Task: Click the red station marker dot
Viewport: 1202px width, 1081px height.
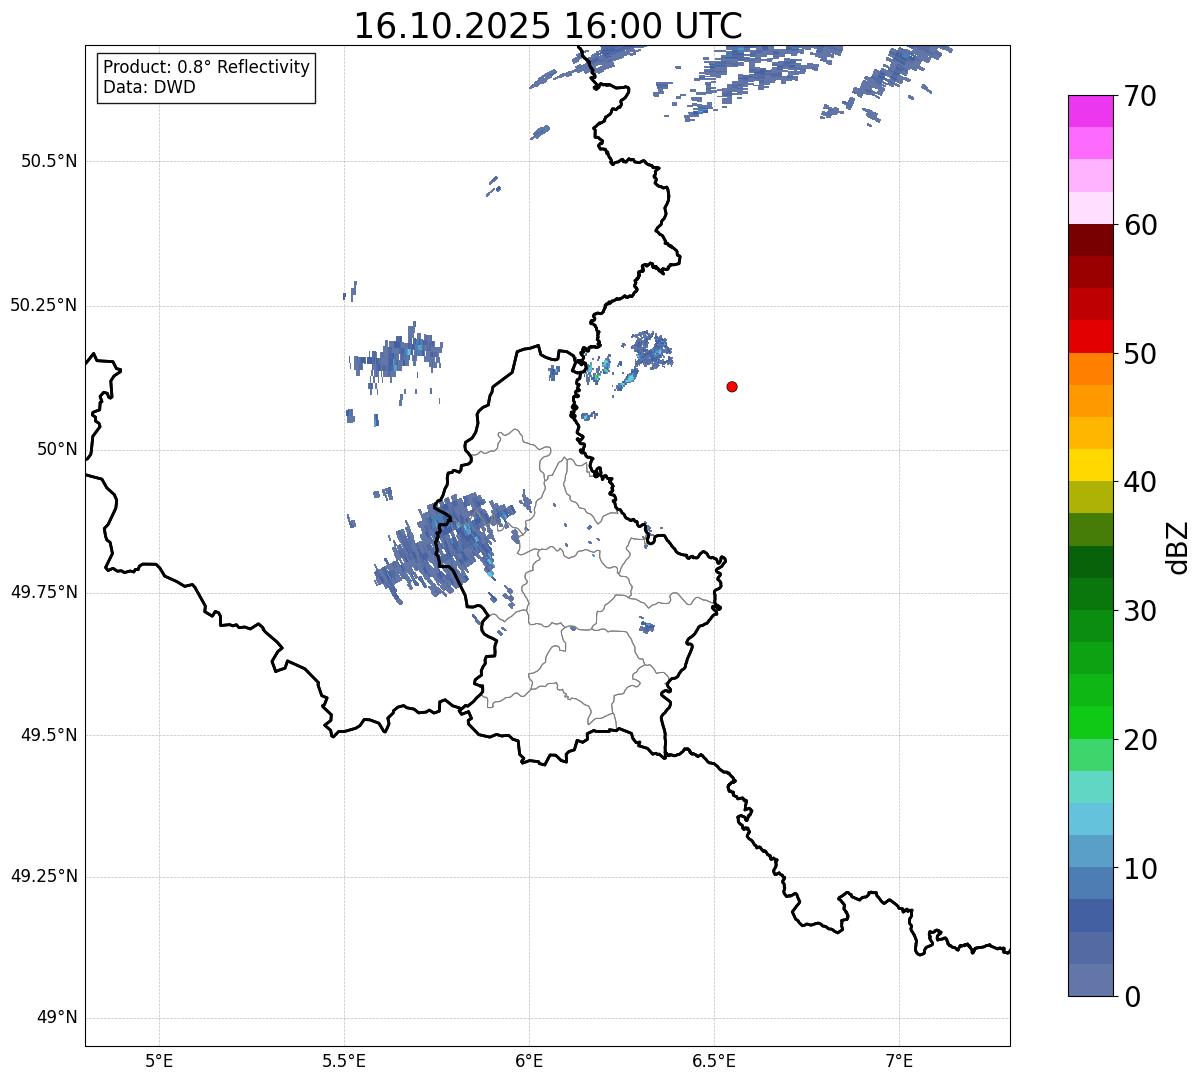Action: pyautogui.click(x=732, y=386)
